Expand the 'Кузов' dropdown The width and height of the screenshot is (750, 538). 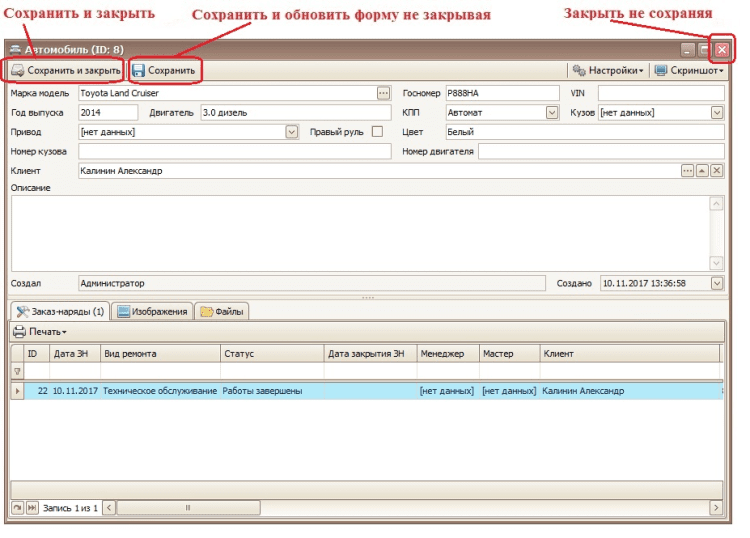click(x=716, y=113)
